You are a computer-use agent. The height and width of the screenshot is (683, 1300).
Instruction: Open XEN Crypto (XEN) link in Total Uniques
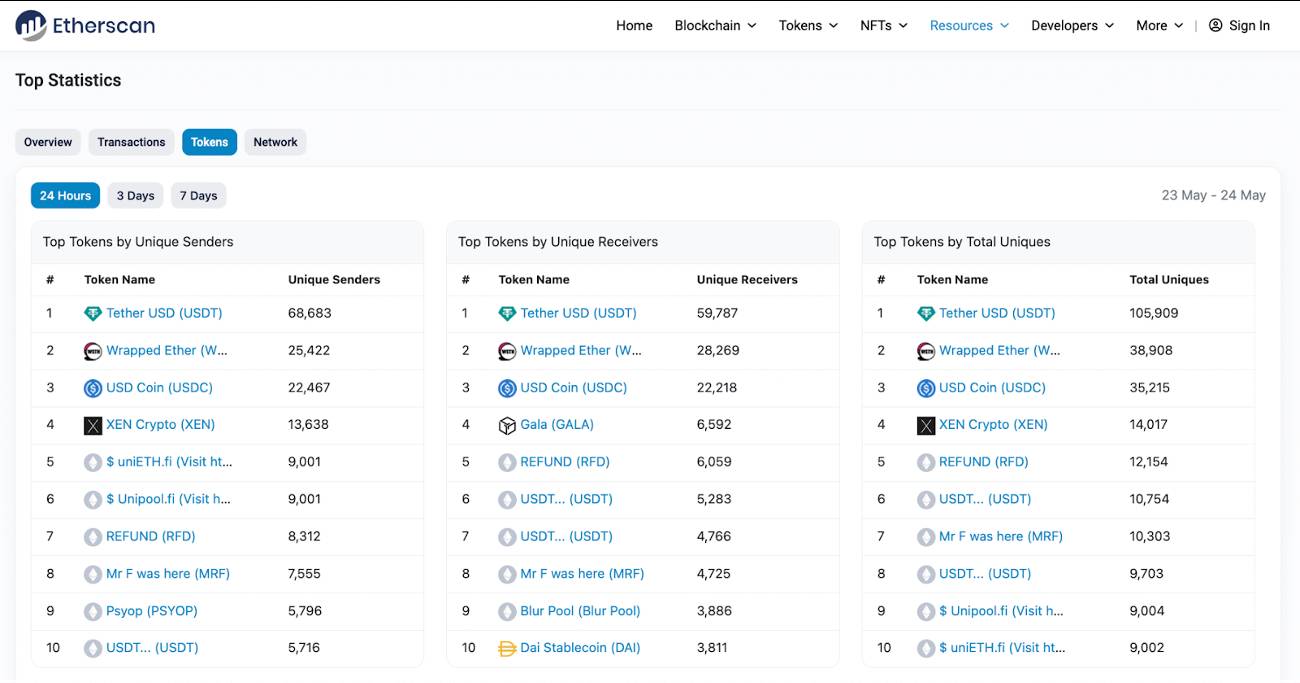click(x=993, y=425)
